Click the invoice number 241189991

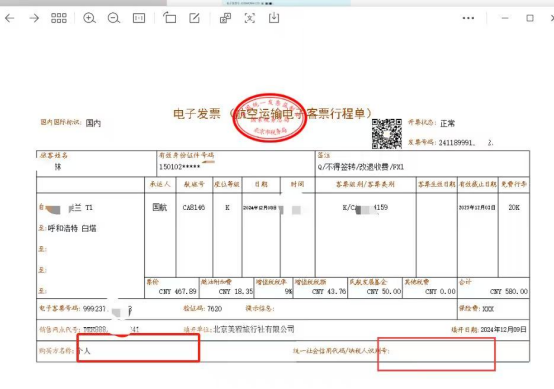click(456, 142)
